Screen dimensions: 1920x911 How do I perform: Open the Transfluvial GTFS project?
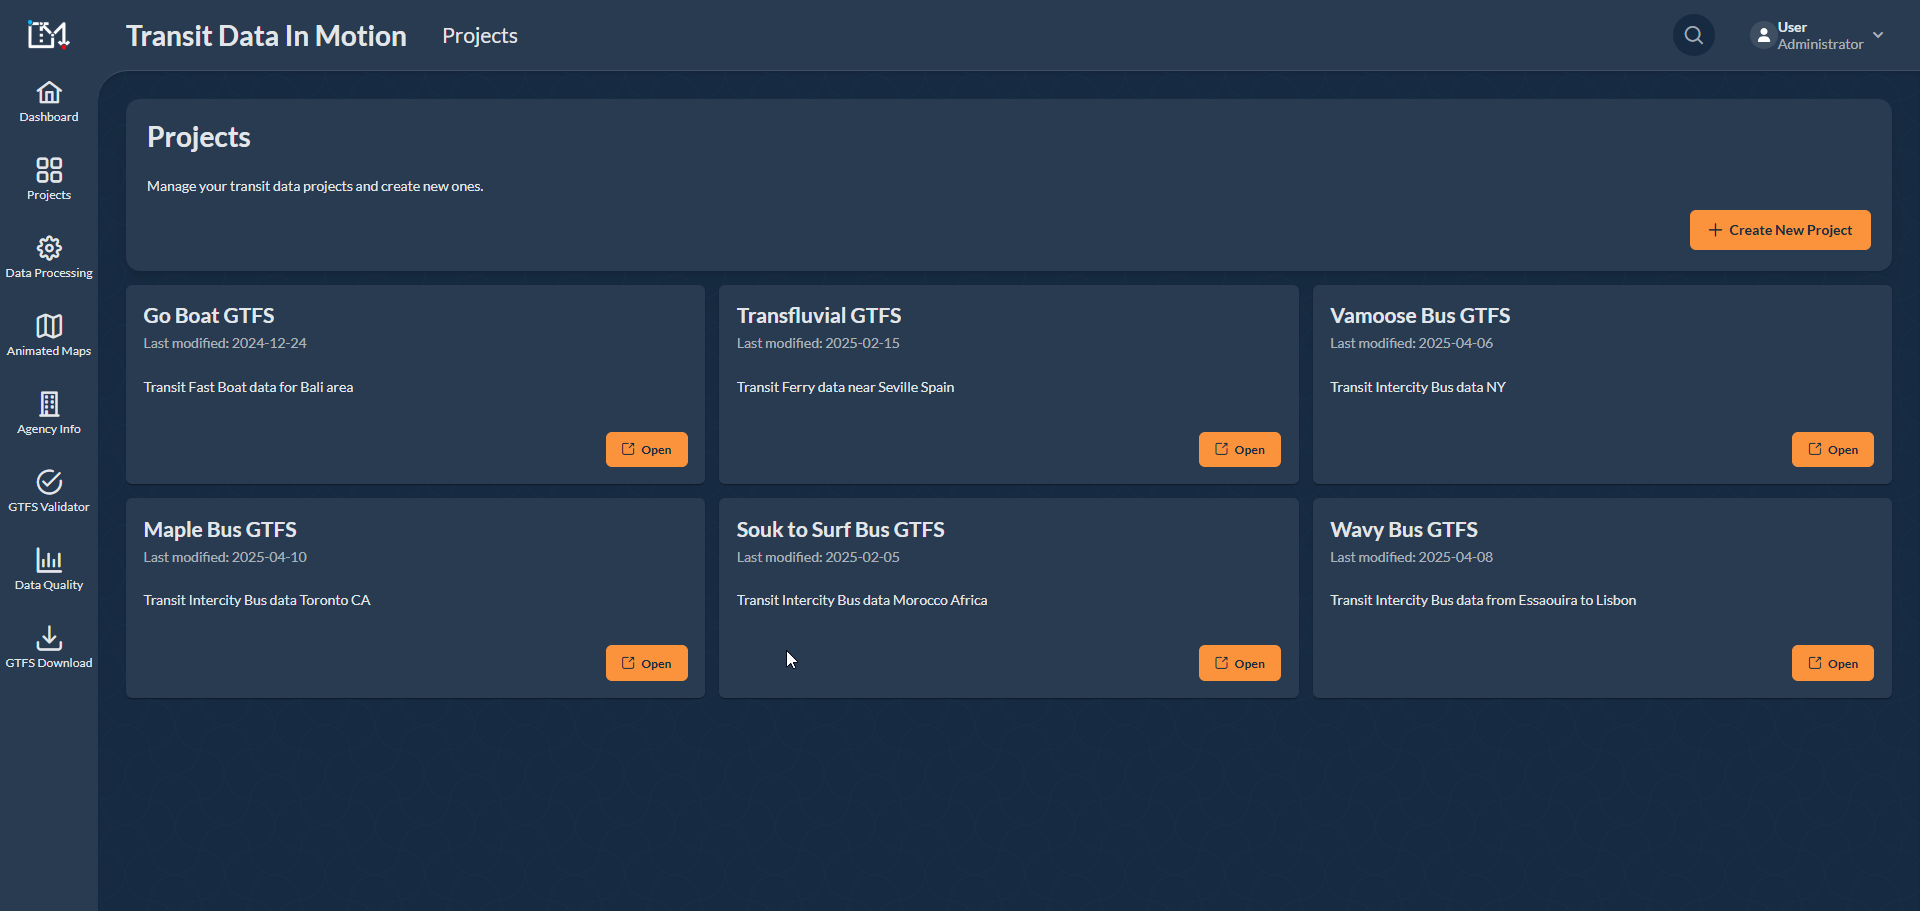click(x=1239, y=450)
